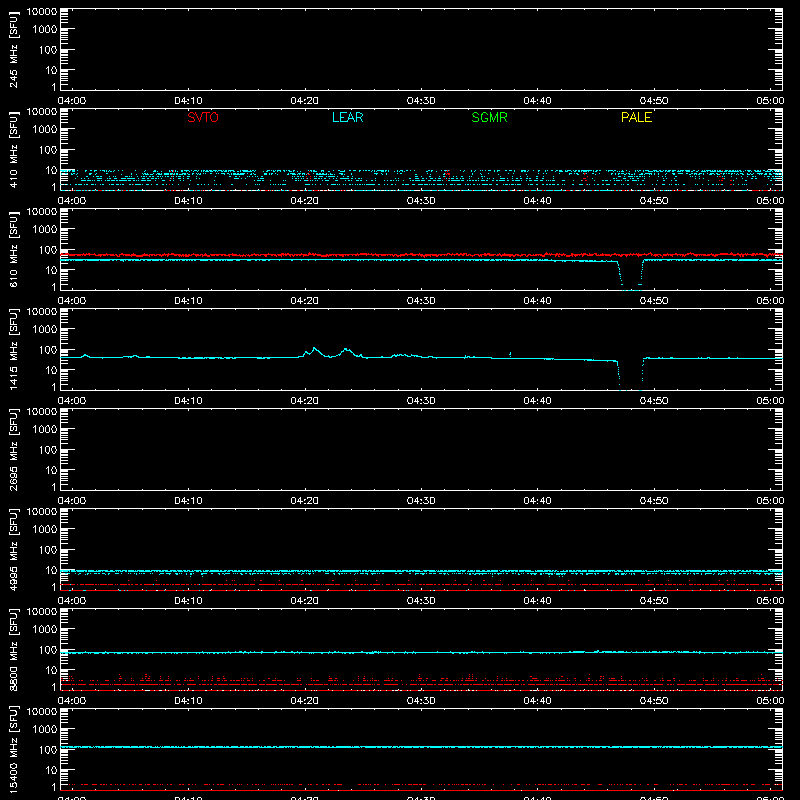The height and width of the screenshot is (800, 800).
Task: Click the 2695 MHz [SFU] axis title
Action: tap(13, 449)
